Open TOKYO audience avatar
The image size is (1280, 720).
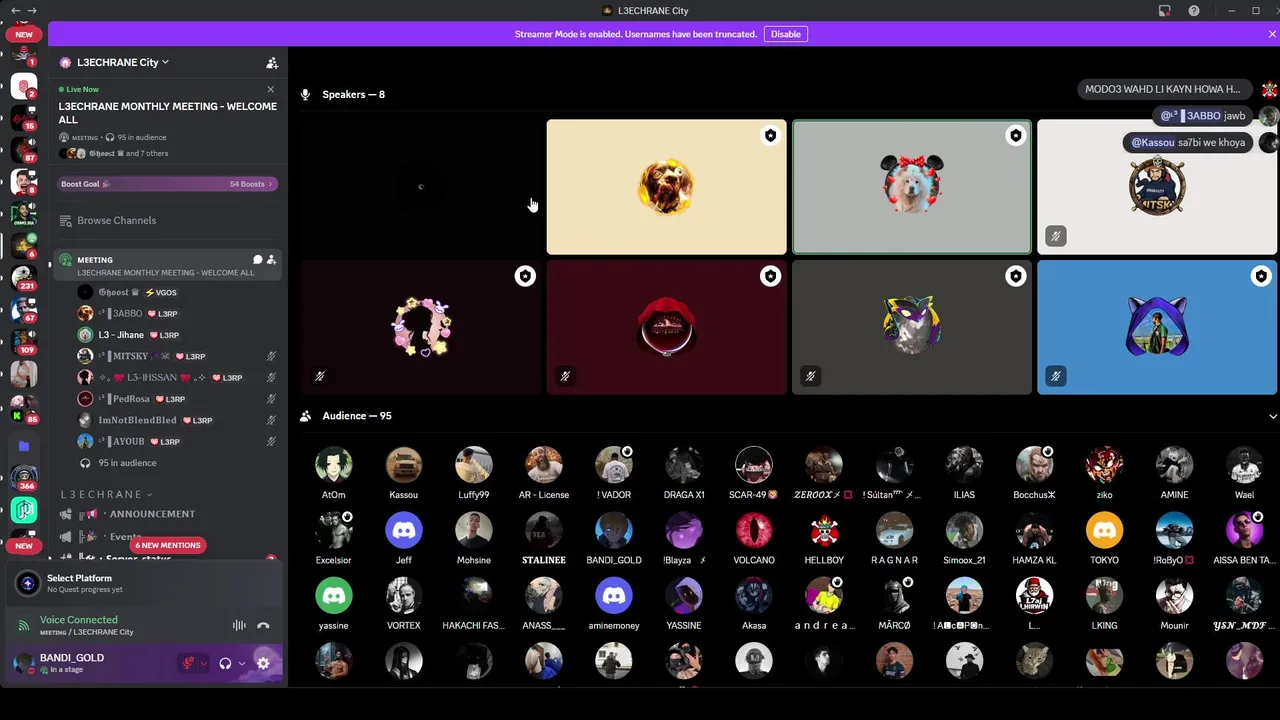point(1104,530)
